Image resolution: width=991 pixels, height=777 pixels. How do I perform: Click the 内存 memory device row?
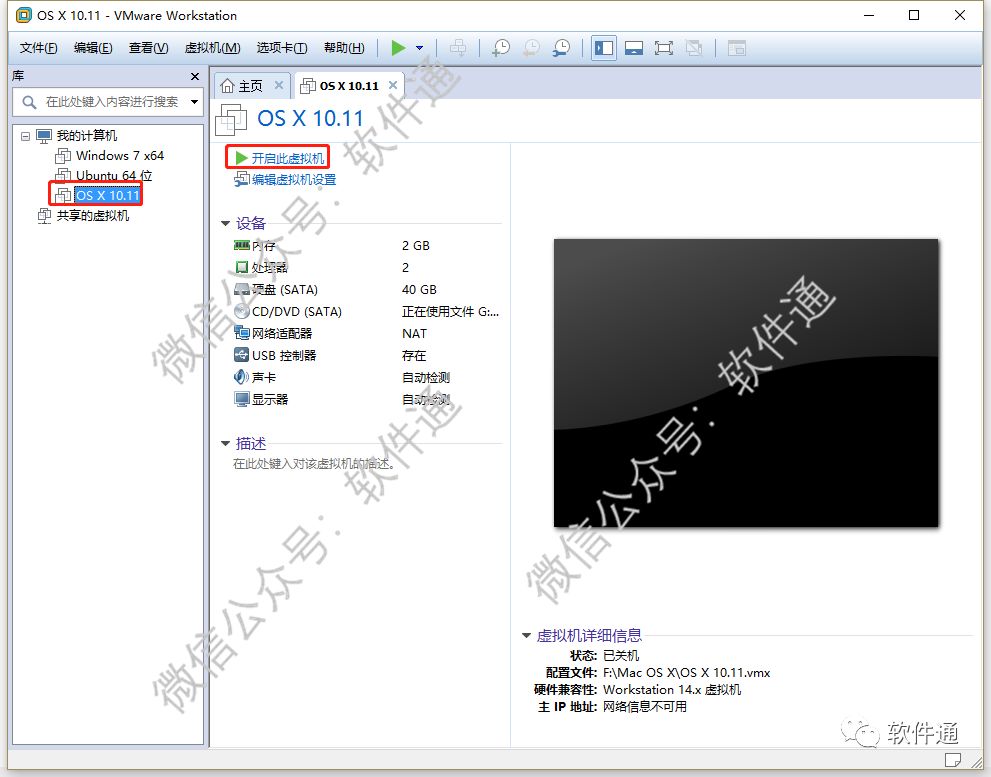[x=366, y=246]
